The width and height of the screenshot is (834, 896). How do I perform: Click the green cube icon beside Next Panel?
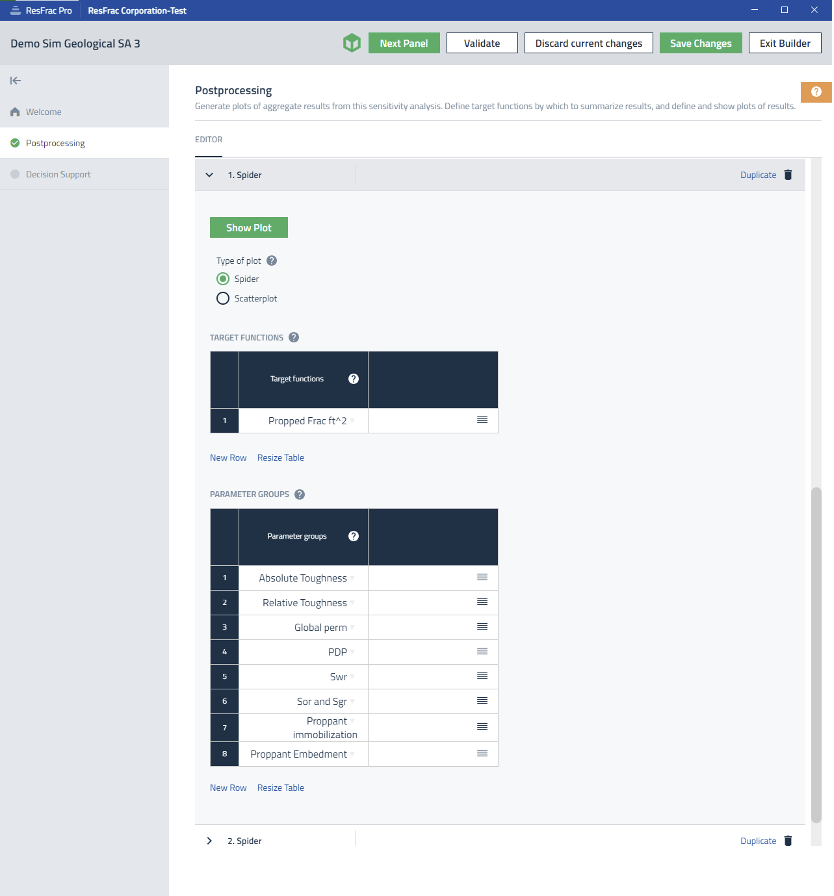[351, 43]
